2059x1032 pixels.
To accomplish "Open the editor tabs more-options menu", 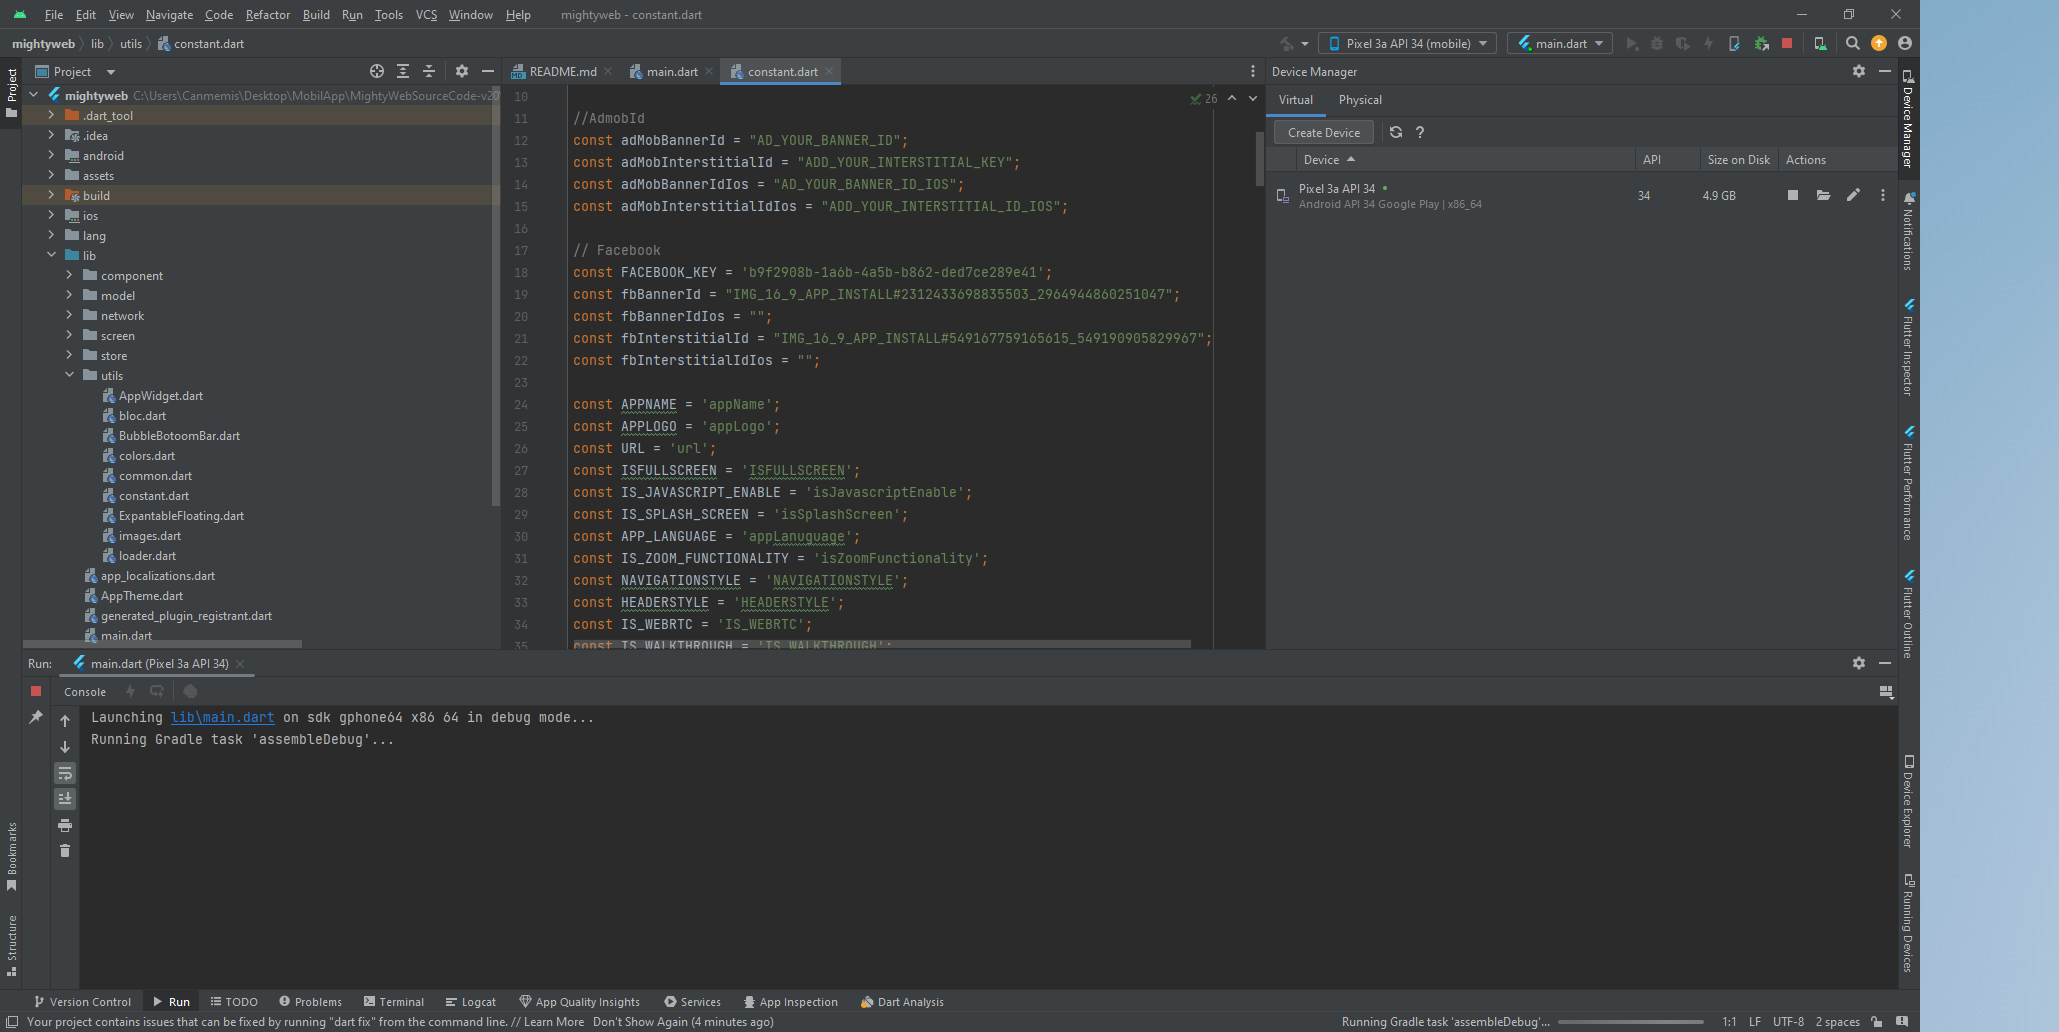I will (1253, 71).
